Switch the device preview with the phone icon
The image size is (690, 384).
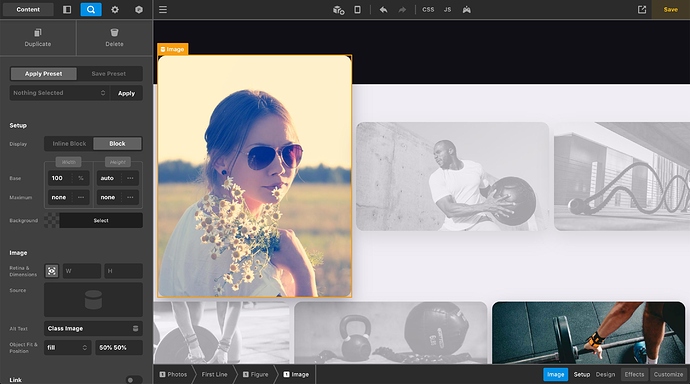click(357, 9)
